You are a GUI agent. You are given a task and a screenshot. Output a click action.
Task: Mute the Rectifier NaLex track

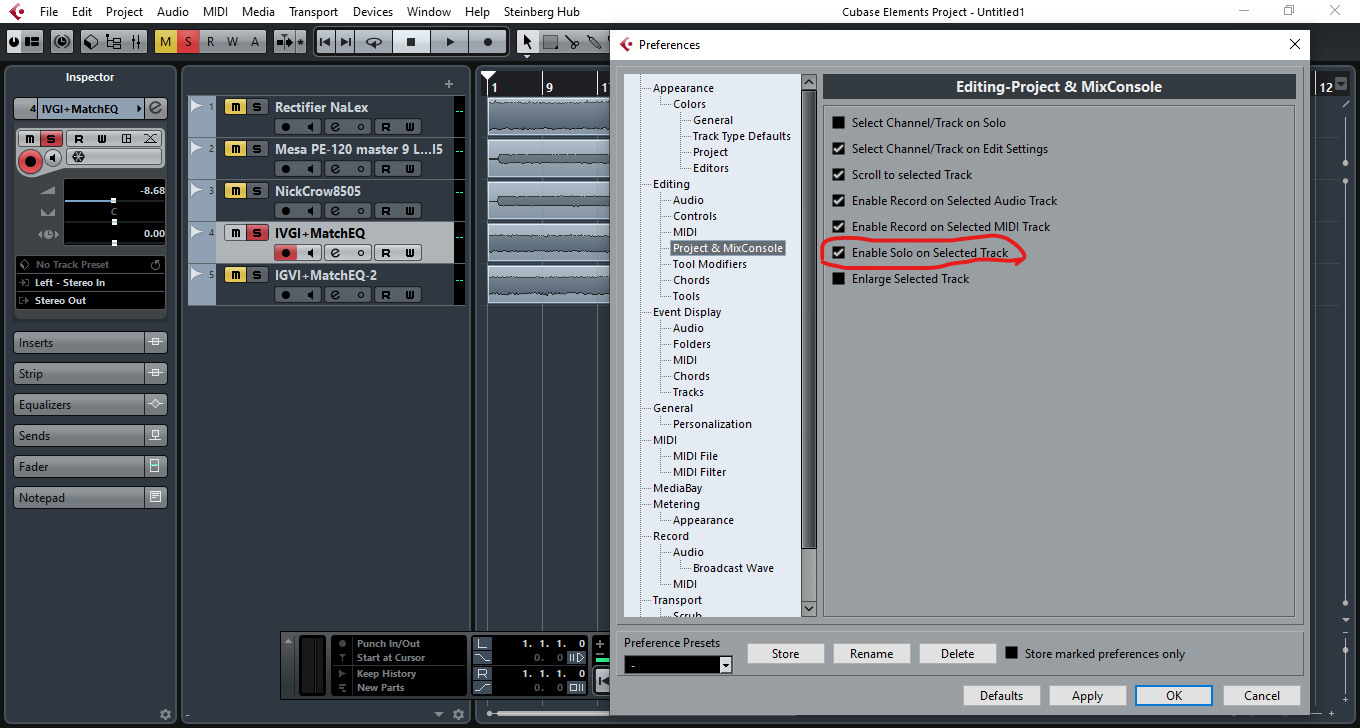(235, 107)
